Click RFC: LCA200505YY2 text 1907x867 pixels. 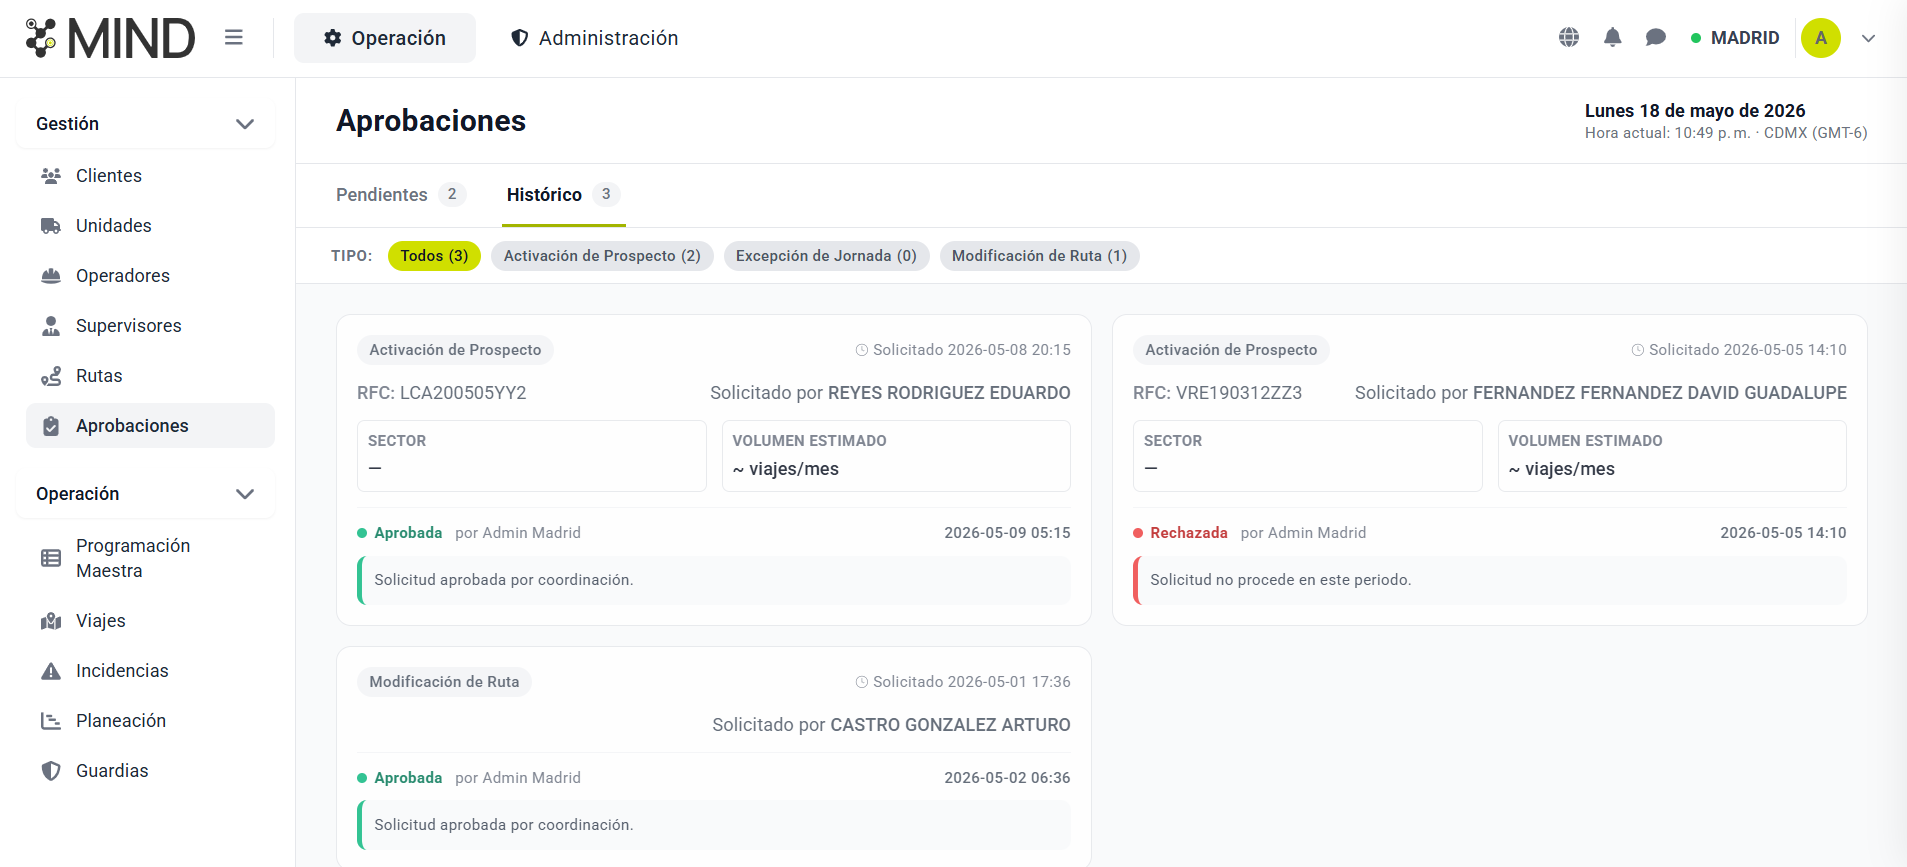442,393
